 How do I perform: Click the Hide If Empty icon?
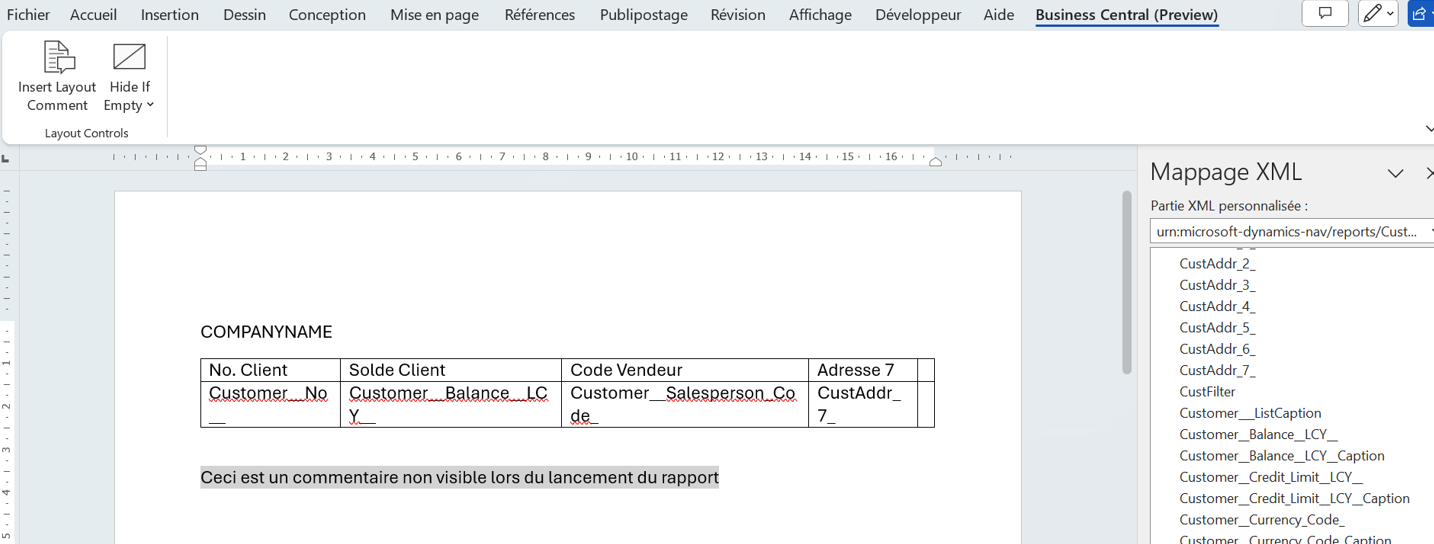click(x=129, y=58)
